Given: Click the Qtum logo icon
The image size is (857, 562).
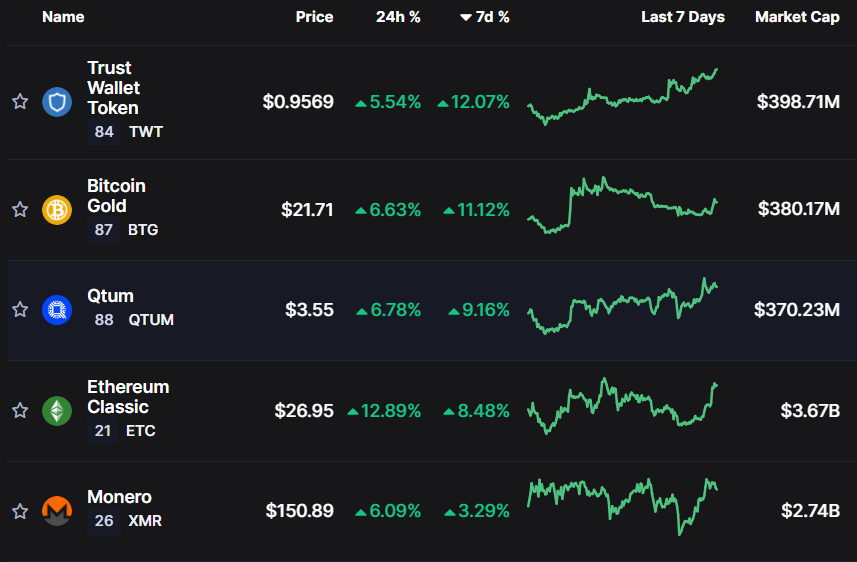Looking at the screenshot, I should [x=57, y=310].
